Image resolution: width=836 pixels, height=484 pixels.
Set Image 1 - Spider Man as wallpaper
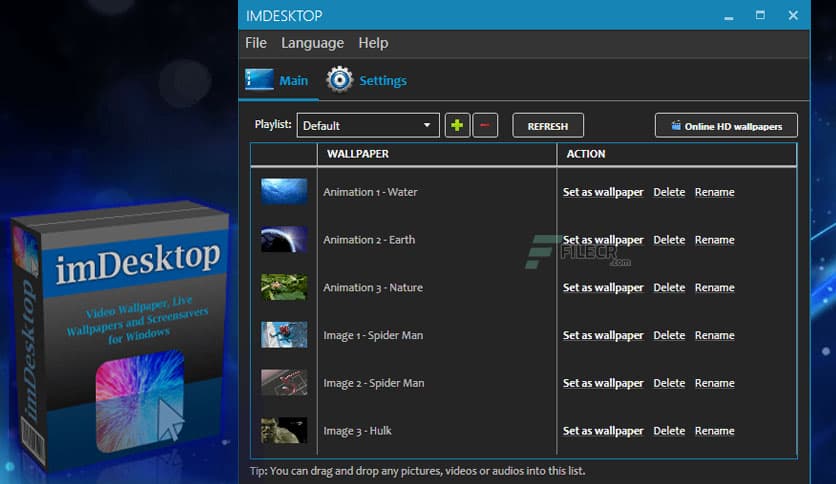coord(603,335)
